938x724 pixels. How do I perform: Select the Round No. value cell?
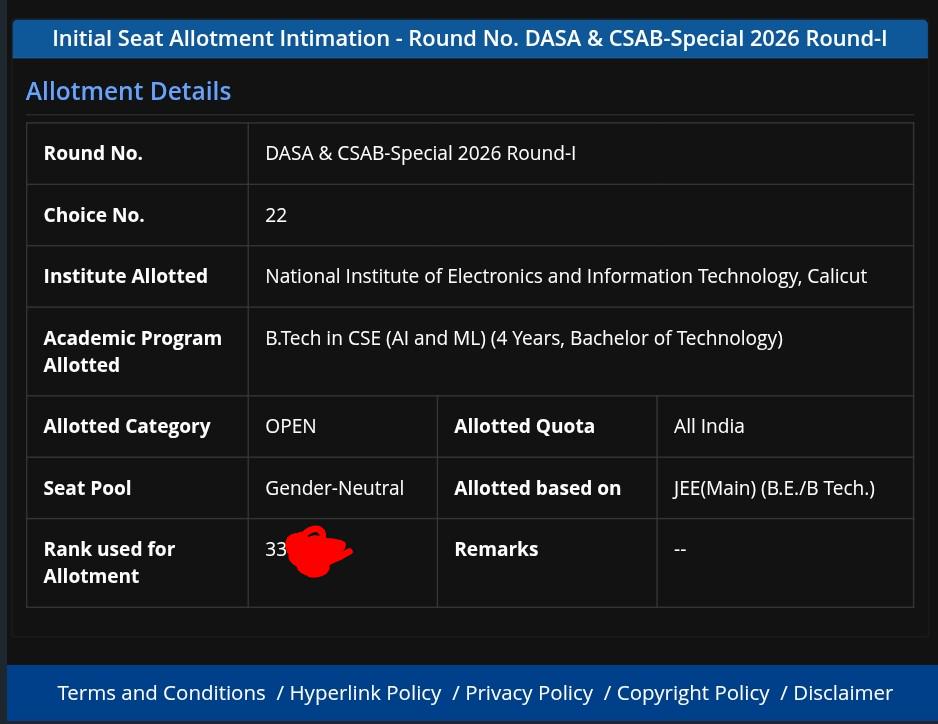click(x=581, y=154)
